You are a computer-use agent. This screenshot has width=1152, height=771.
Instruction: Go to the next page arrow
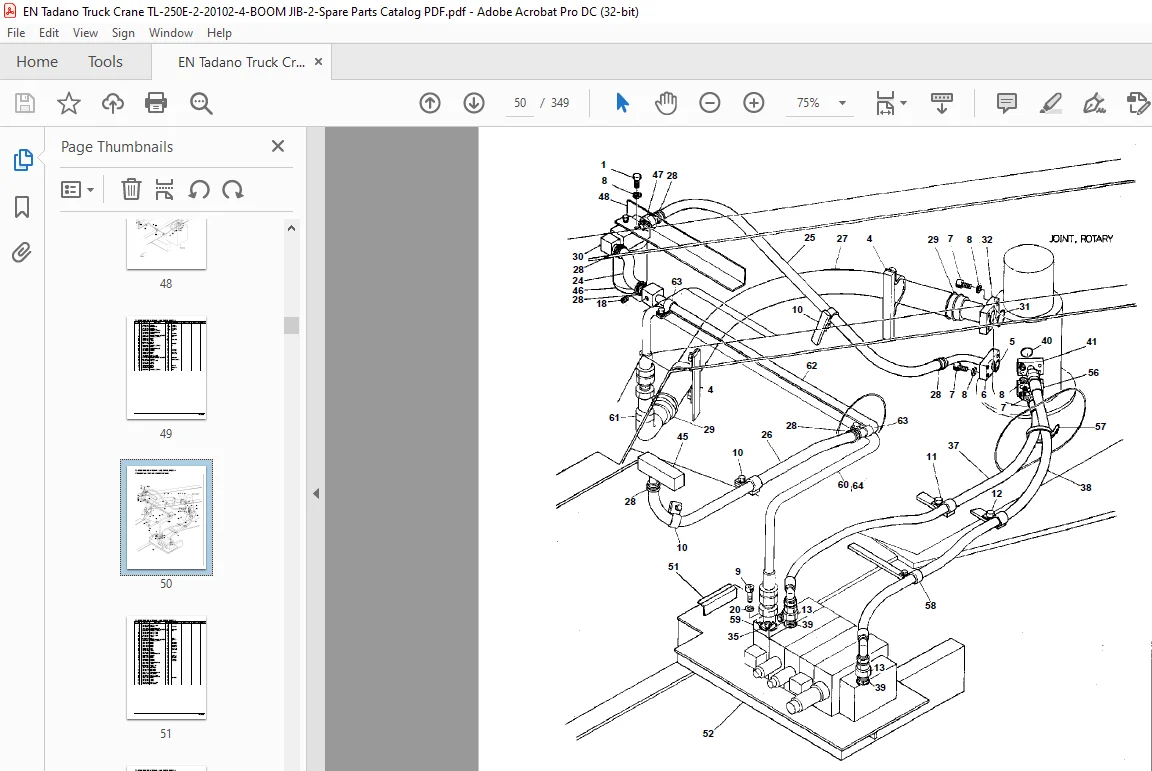click(474, 103)
